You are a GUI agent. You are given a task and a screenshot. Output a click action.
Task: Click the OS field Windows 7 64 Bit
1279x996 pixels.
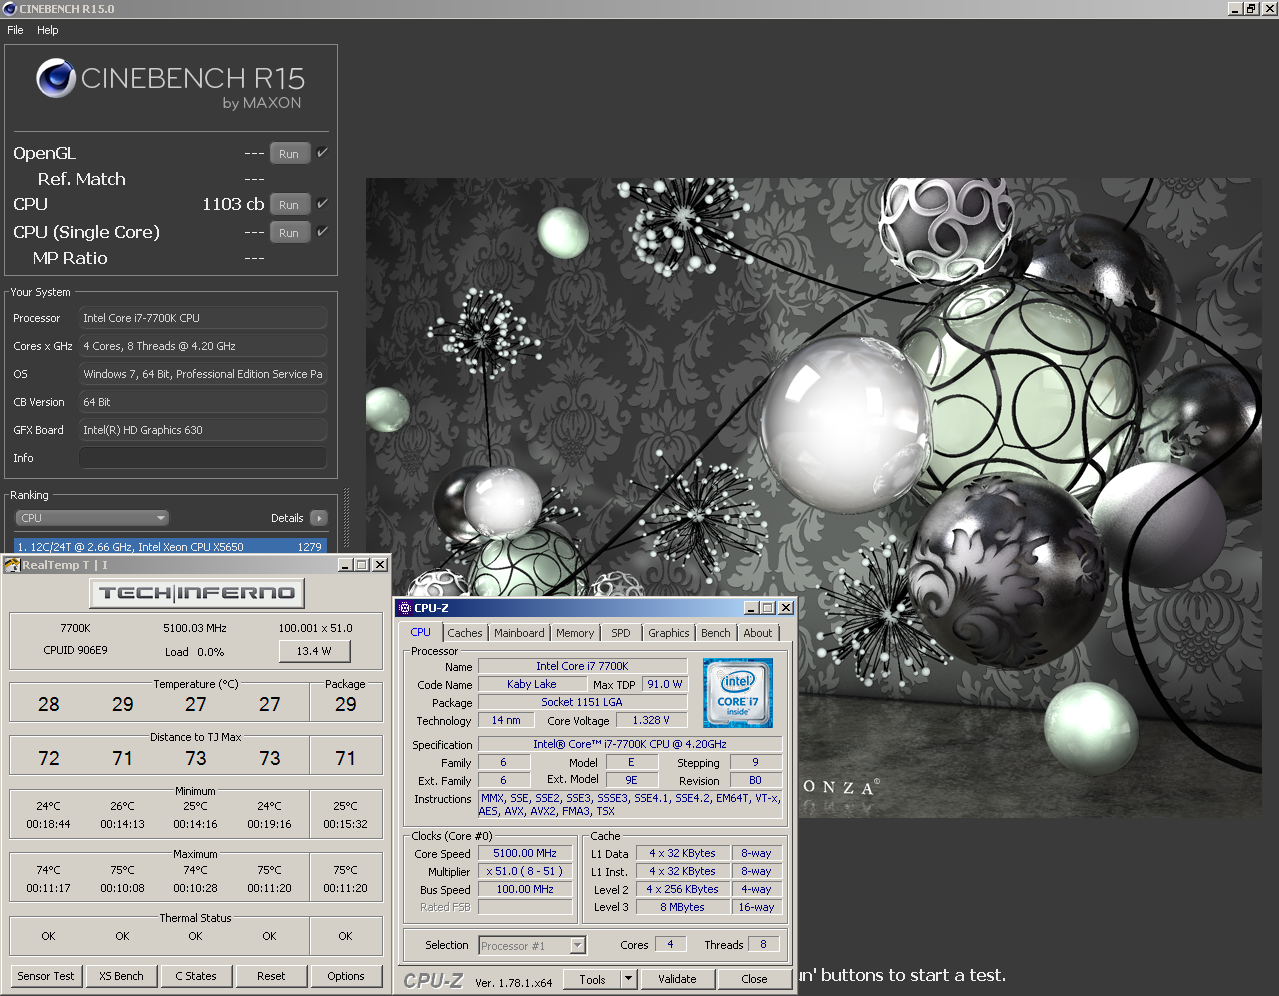click(203, 374)
